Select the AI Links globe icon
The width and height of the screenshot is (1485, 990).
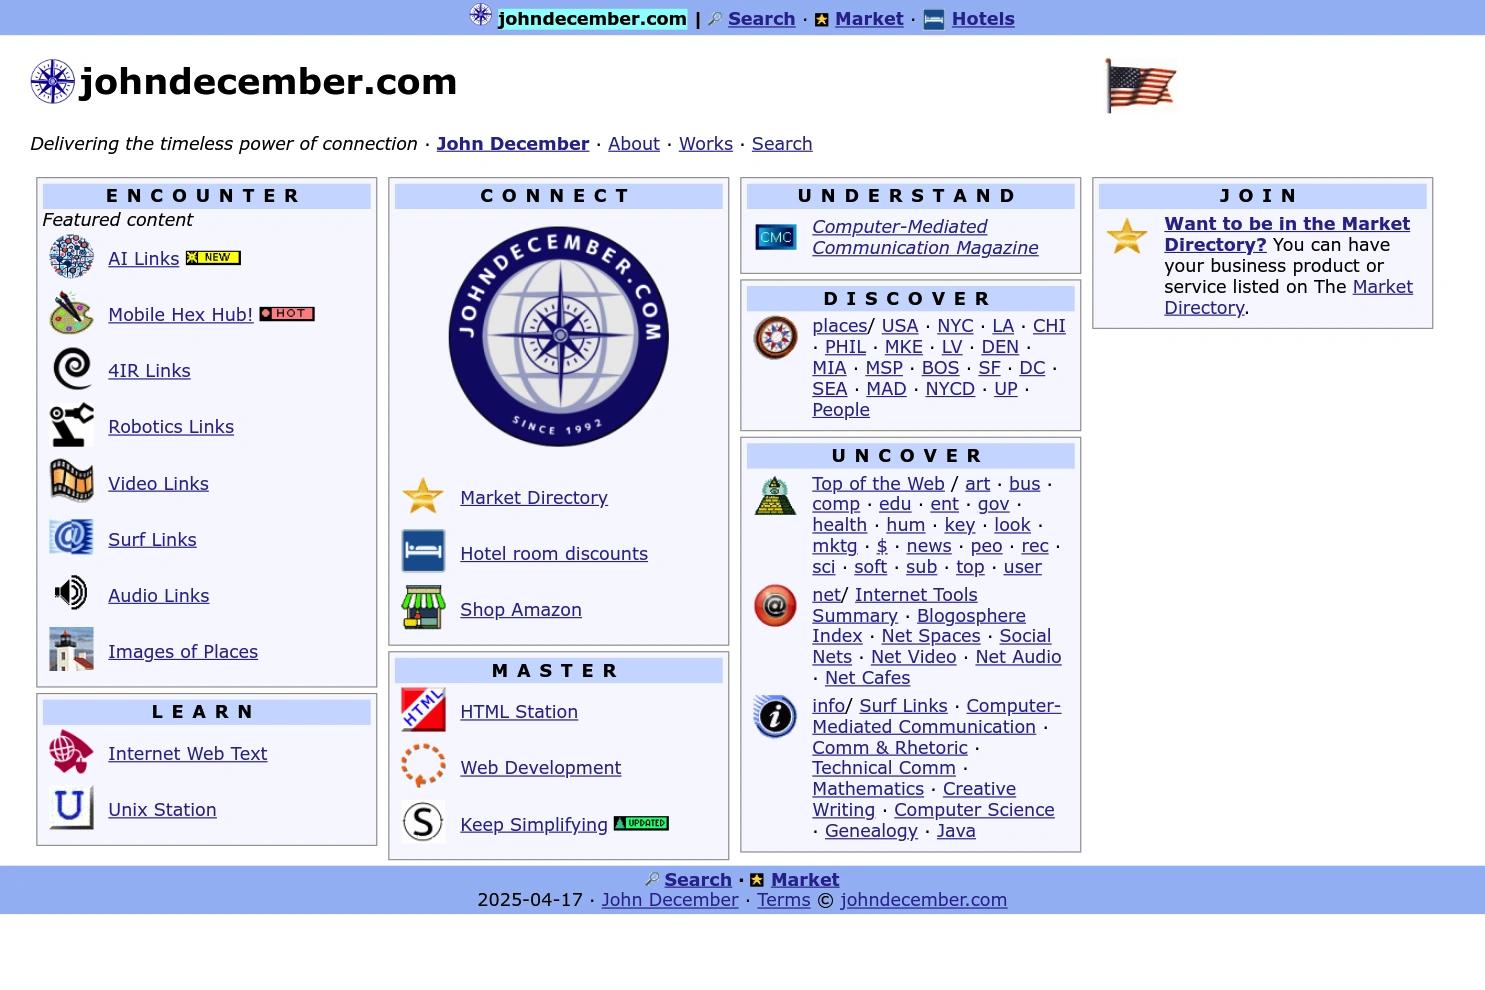click(x=70, y=256)
